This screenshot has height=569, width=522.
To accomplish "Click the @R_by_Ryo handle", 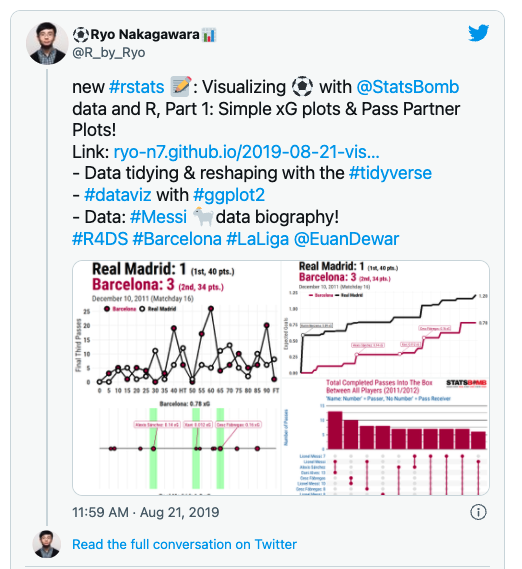I will (109, 53).
